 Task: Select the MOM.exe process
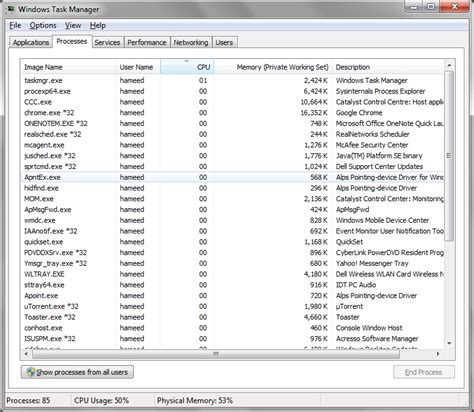click(232, 199)
